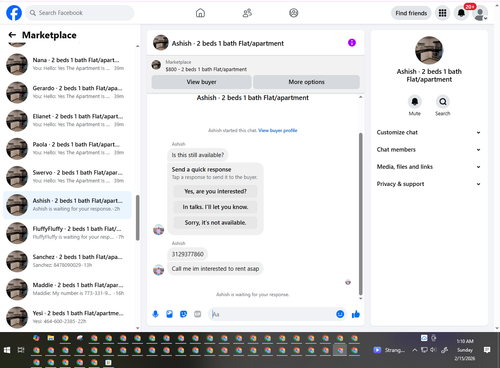Screen dimensions: 500x368
Task: Open the purple conversation information icon
Action: click(352, 43)
